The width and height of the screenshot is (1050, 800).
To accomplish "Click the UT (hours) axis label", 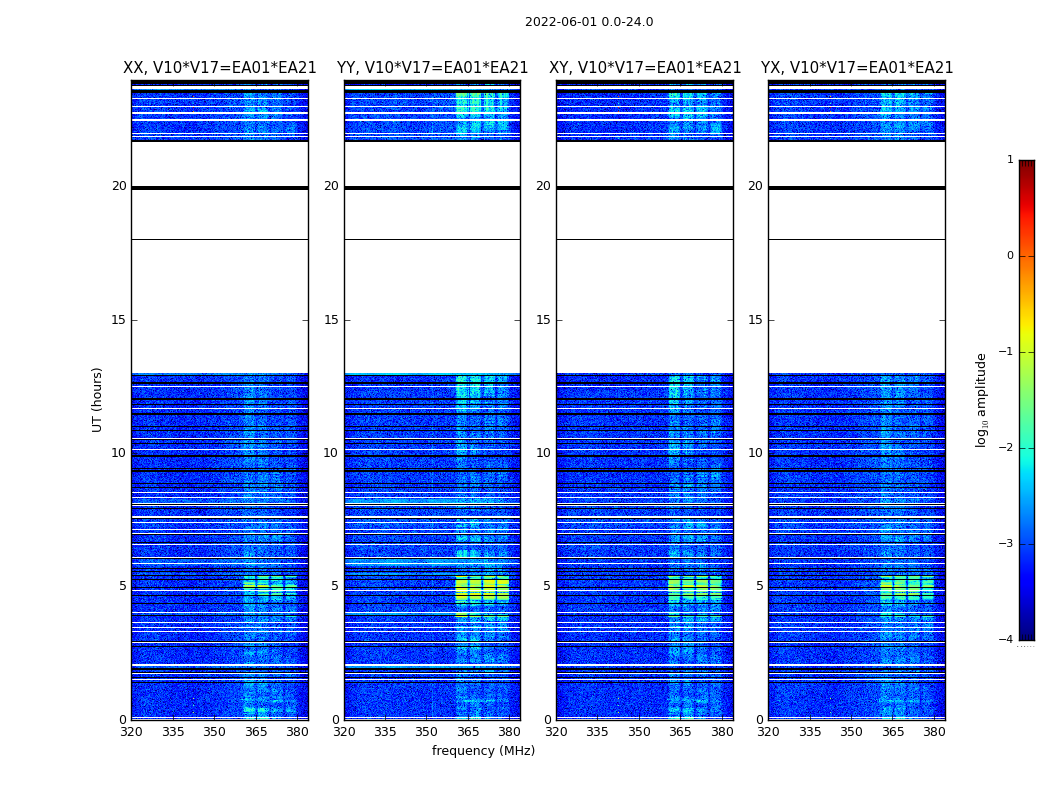I will click(x=97, y=400).
